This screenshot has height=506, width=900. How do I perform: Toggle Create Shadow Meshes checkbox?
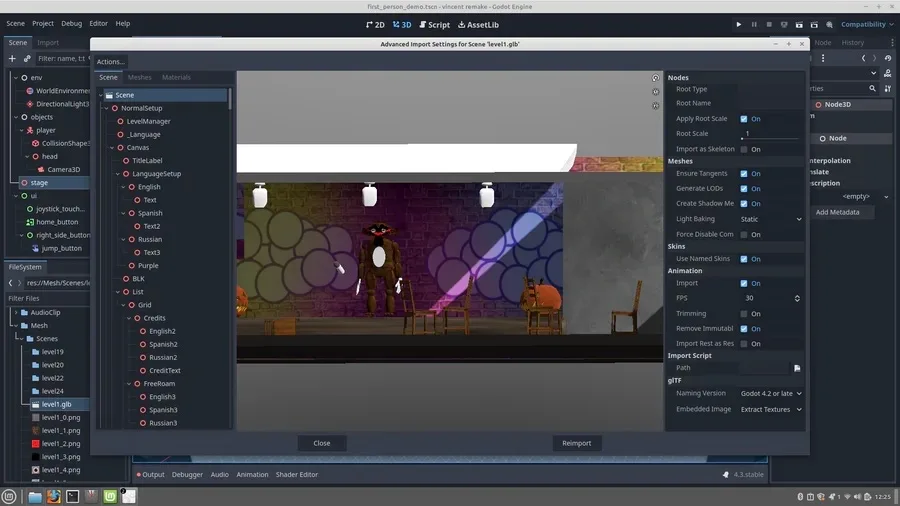tap(744, 204)
